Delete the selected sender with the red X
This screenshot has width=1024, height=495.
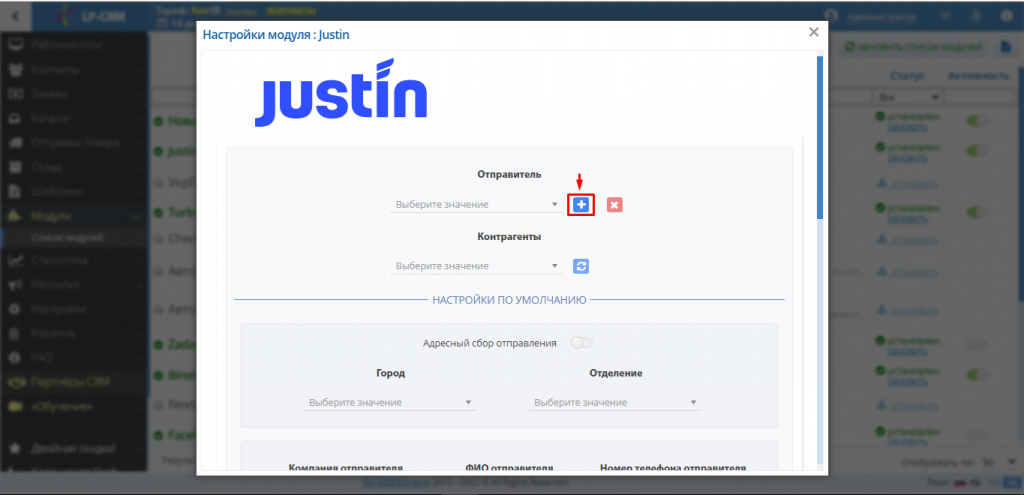615,205
